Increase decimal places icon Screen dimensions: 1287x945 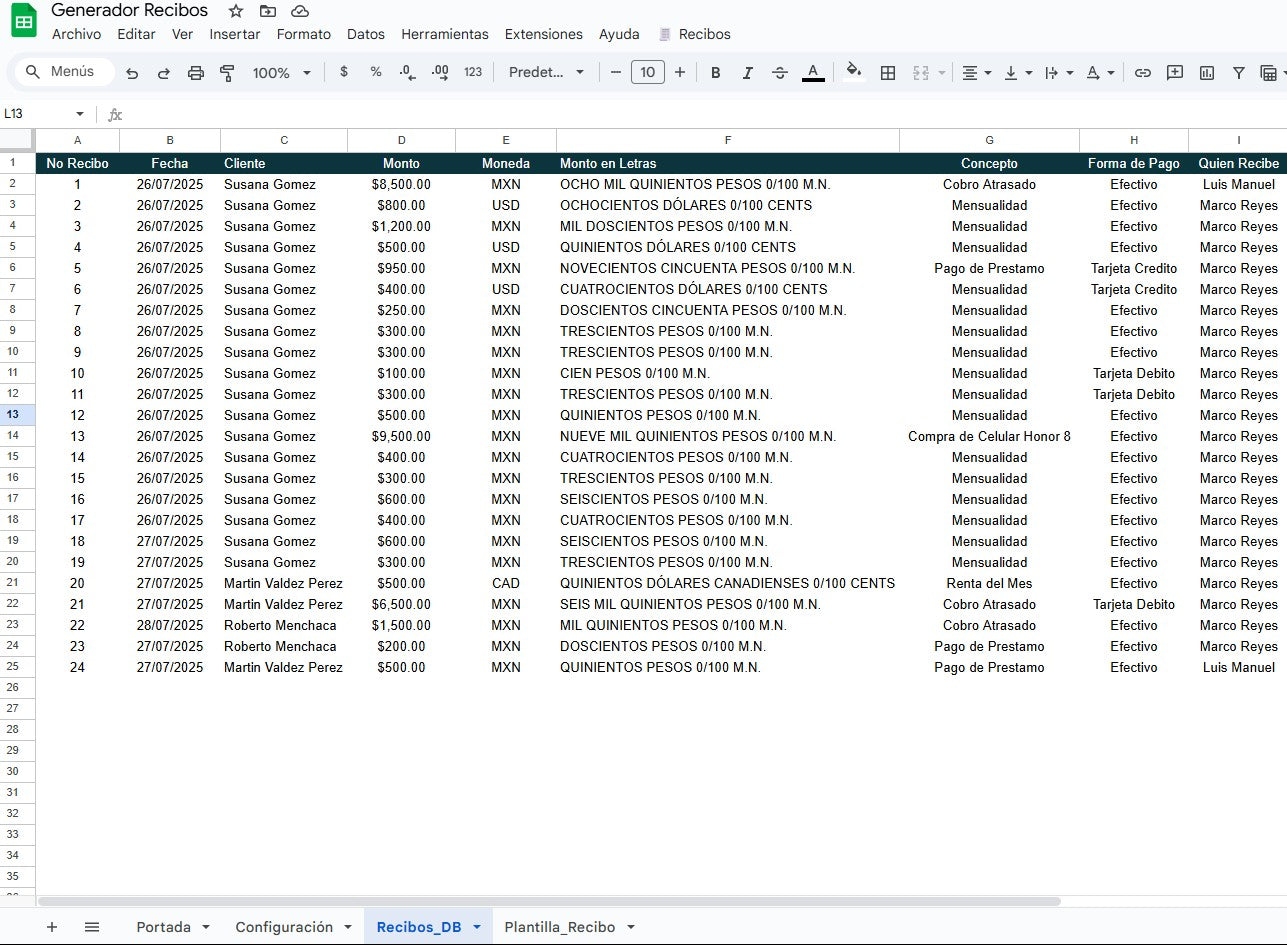coord(440,72)
